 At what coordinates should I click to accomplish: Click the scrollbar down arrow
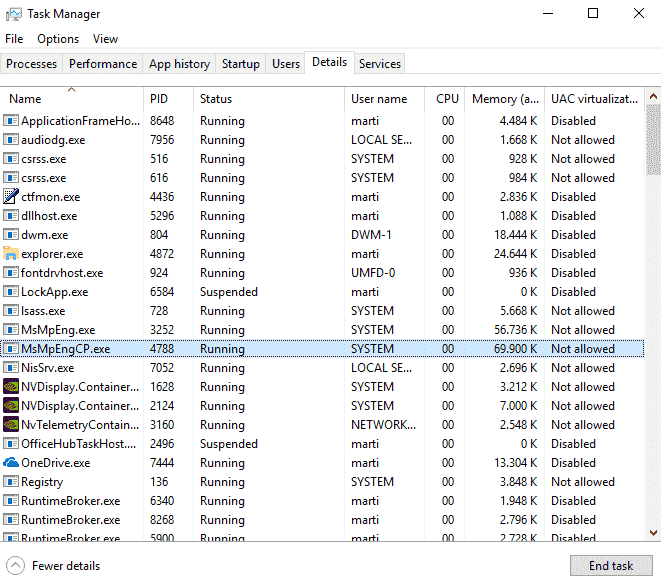point(653,532)
